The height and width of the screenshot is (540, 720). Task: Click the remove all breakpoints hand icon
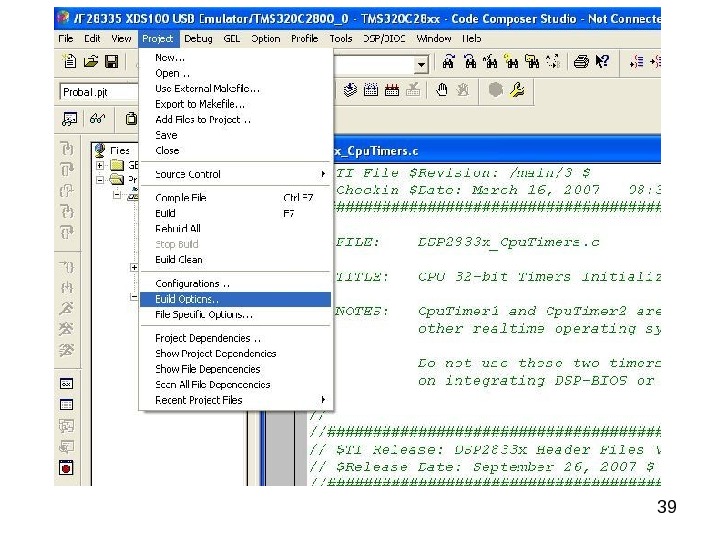tap(463, 90)
